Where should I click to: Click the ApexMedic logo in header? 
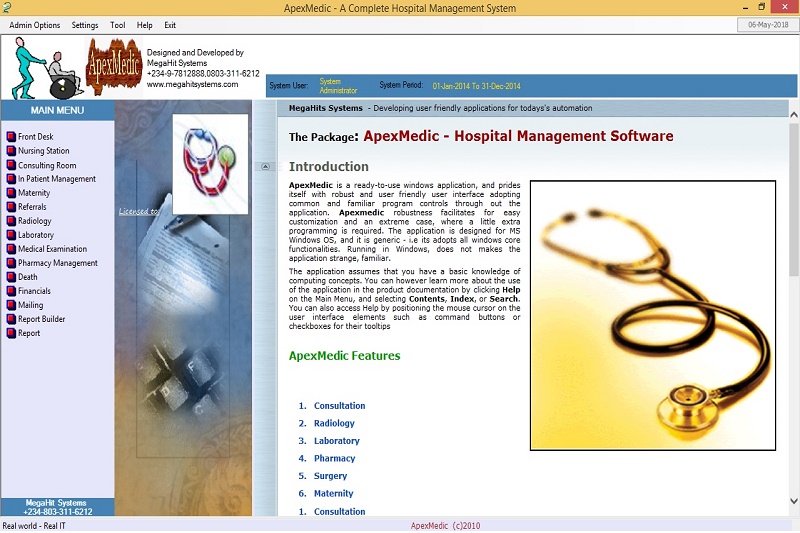pyautogui.click(x=114, y=66)
